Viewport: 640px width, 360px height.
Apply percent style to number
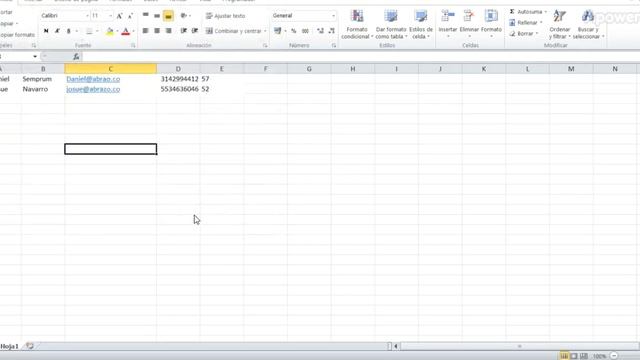[293, 31]
